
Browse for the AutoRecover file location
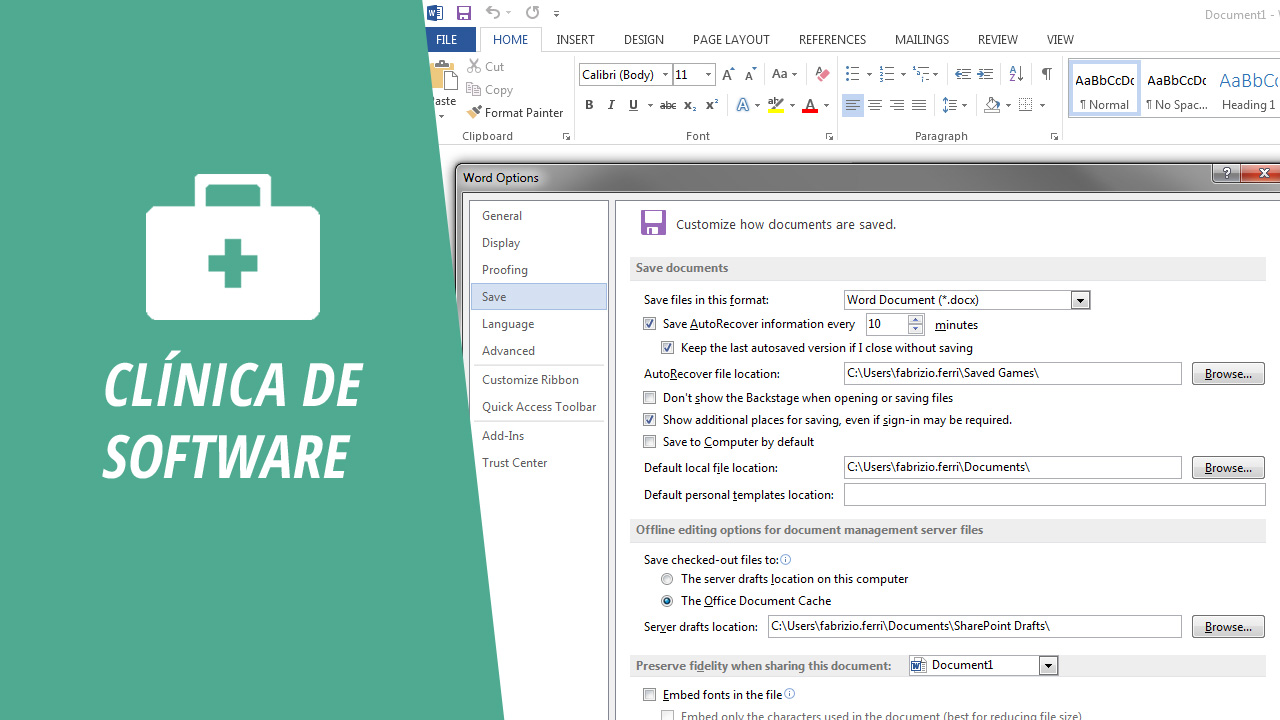[x=1227, y=373]
